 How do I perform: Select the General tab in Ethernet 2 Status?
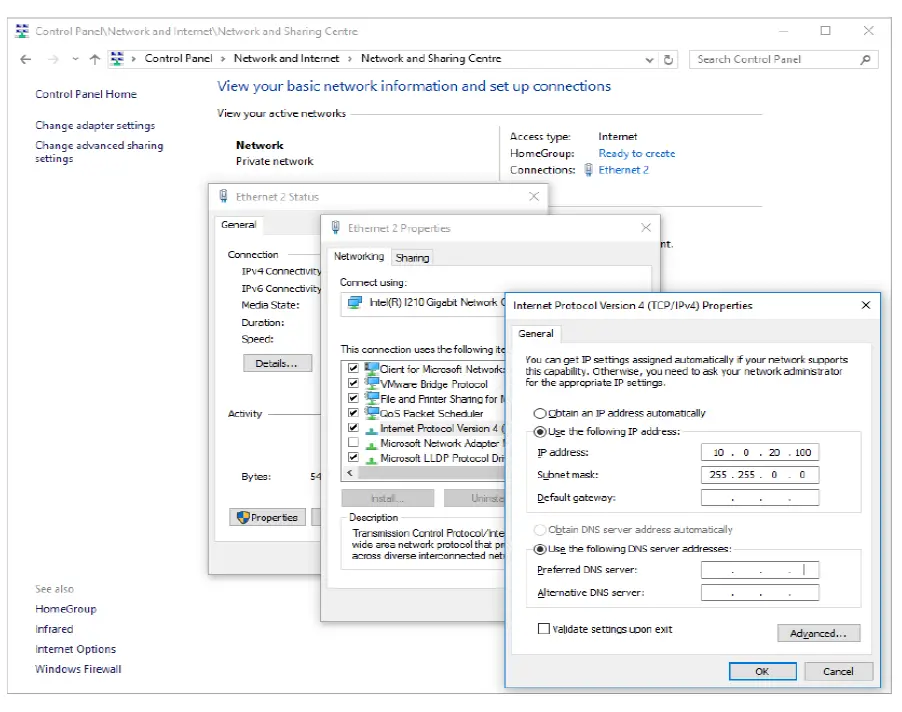point(239,225)
